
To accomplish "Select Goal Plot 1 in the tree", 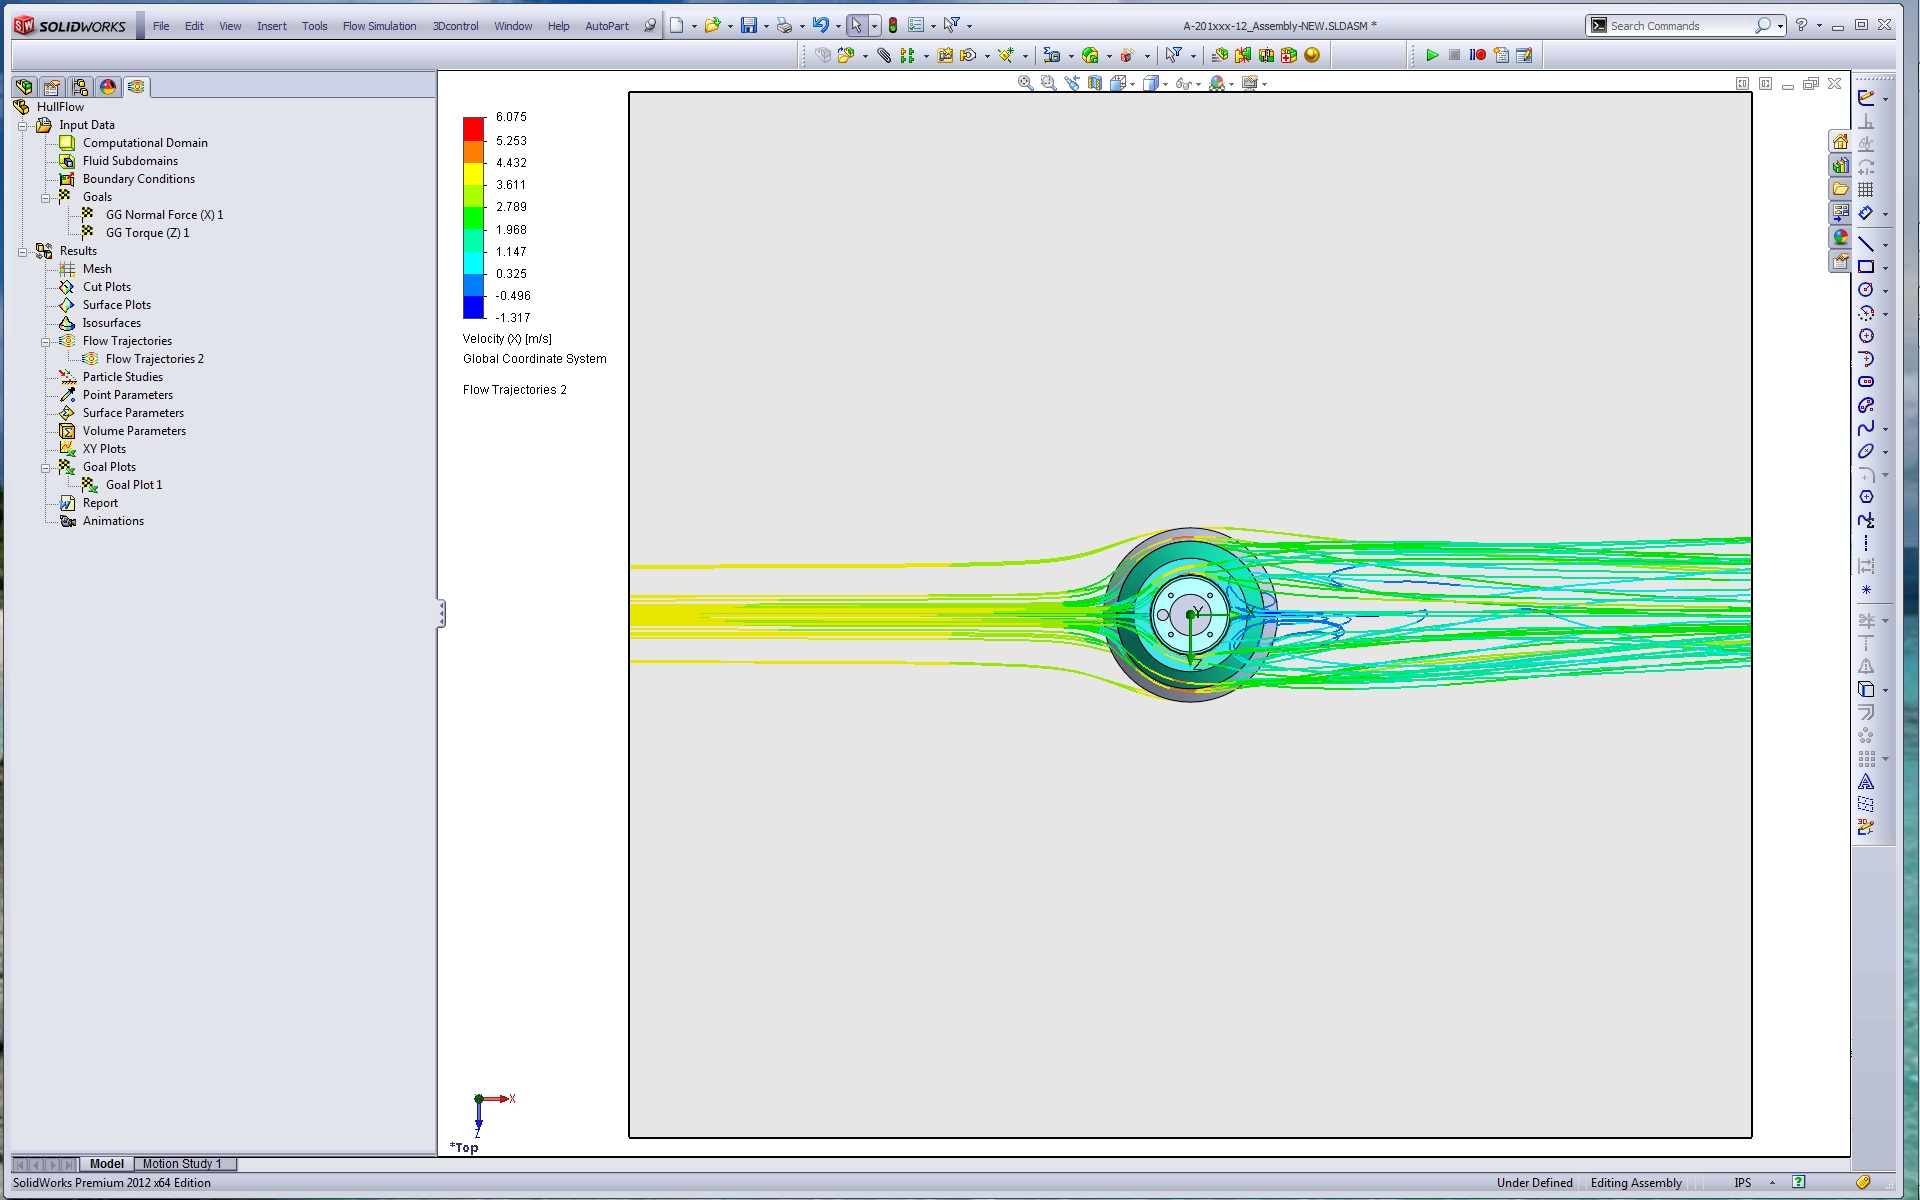I will (134, 485).
